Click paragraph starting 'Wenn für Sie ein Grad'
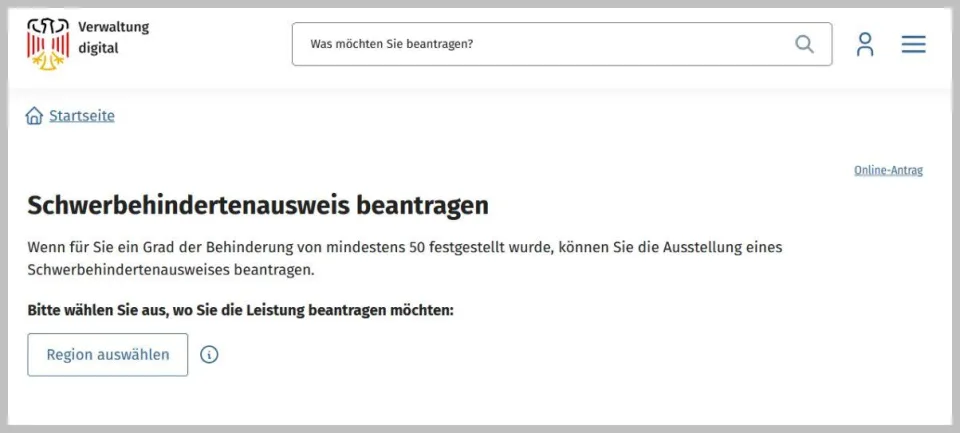This screenshot has height=433, width=960. click(405, 259)
